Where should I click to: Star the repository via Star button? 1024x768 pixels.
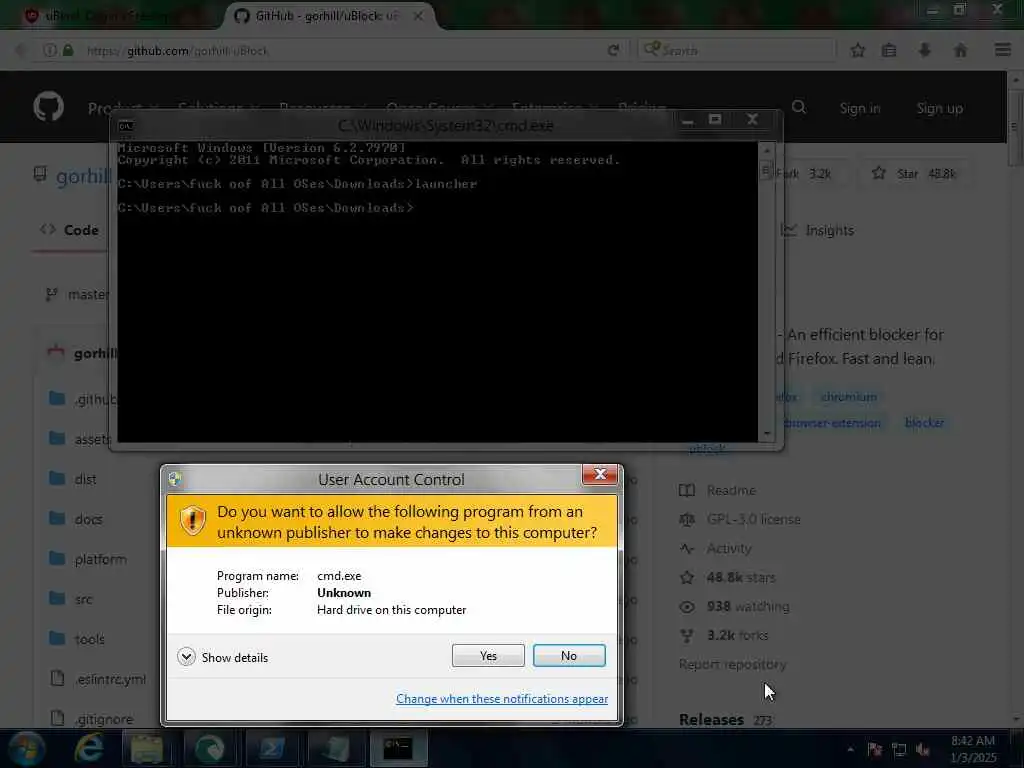point(913,174)
